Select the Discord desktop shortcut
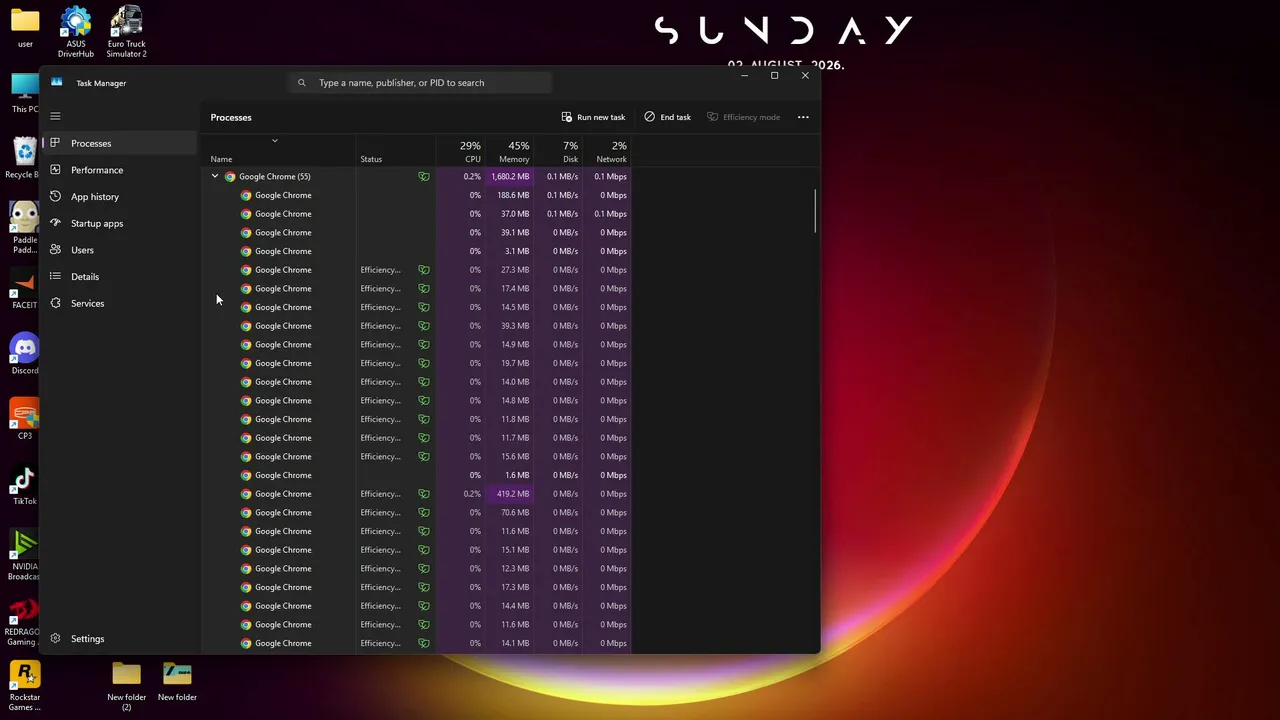1280x720 pixels. (x=25, y=355)
